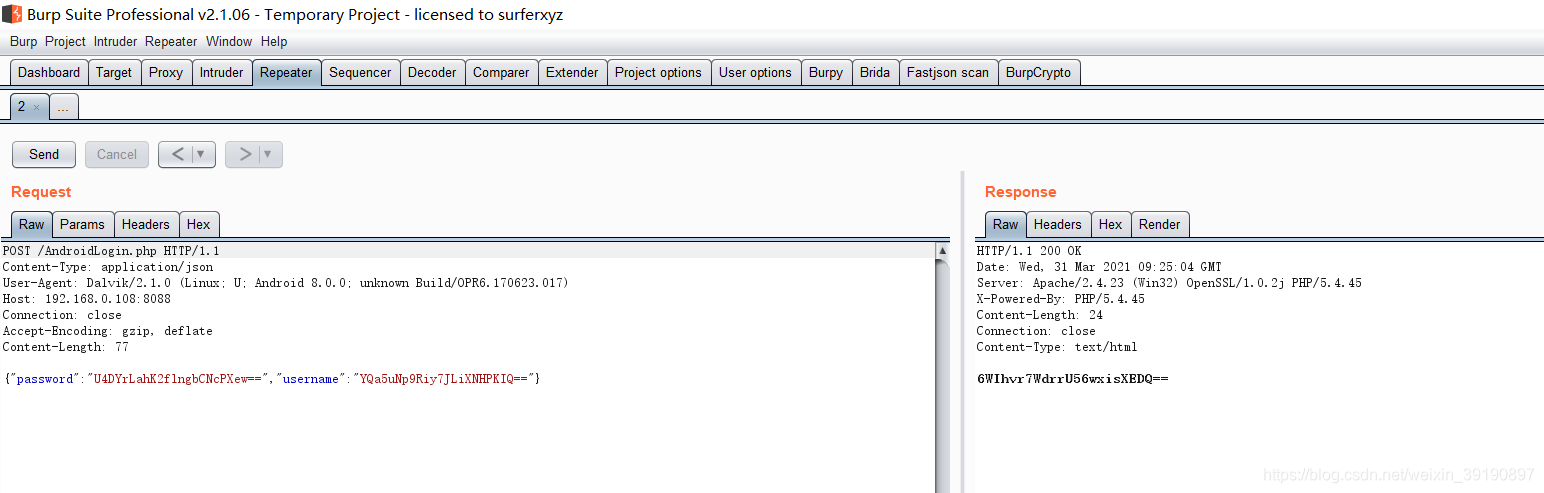
Task: Add new Repeater tab via ellipsis
Action: click(63, 107)
